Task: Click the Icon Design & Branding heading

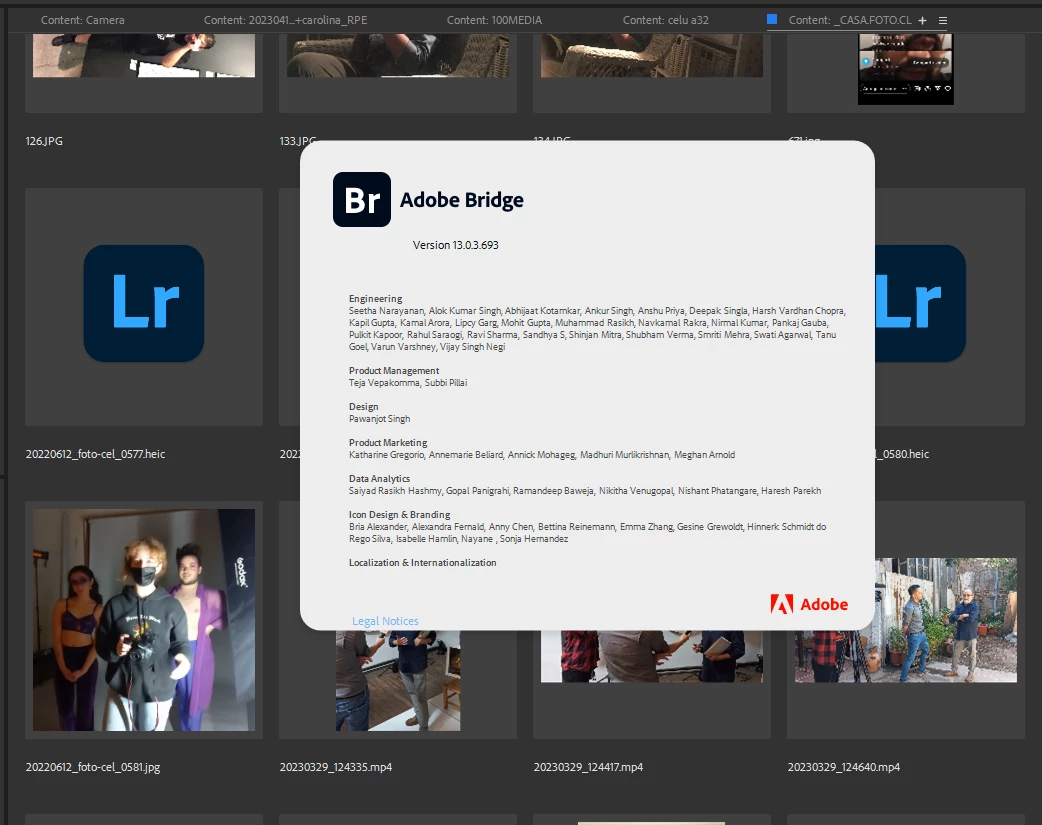Action: tap(399, 515)
